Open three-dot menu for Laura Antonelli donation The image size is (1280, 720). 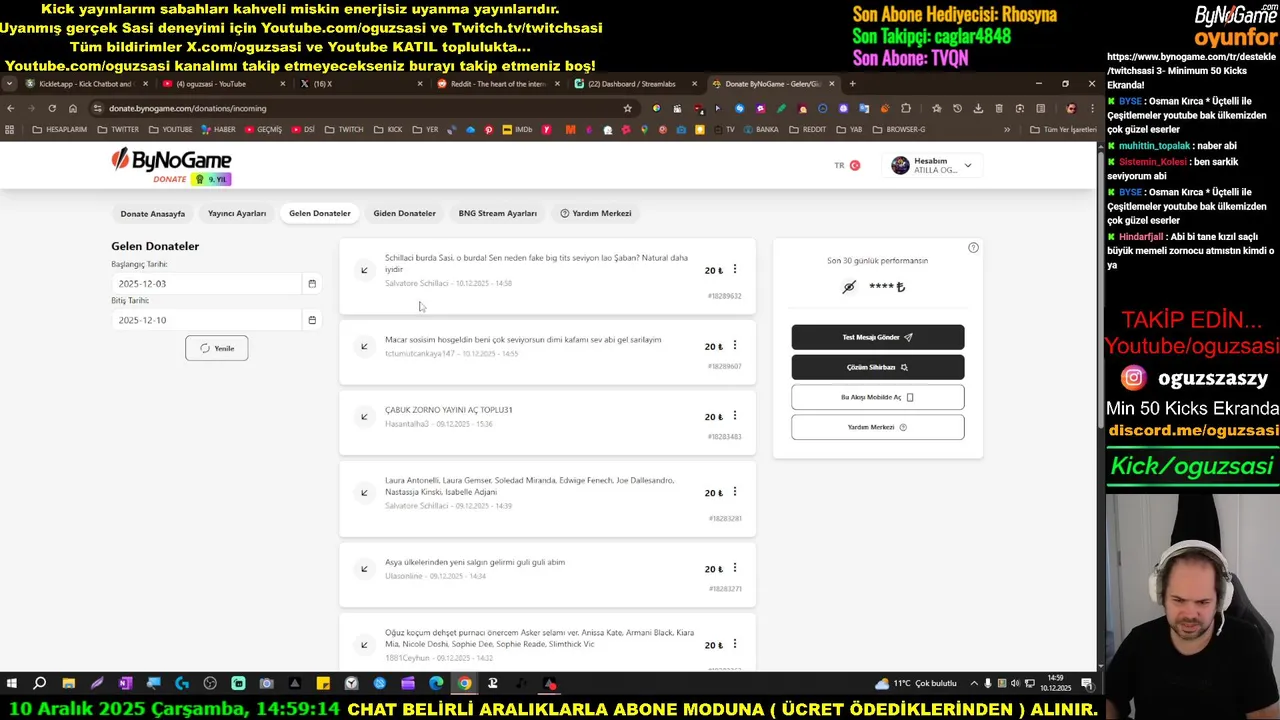(x=735, y=492)
